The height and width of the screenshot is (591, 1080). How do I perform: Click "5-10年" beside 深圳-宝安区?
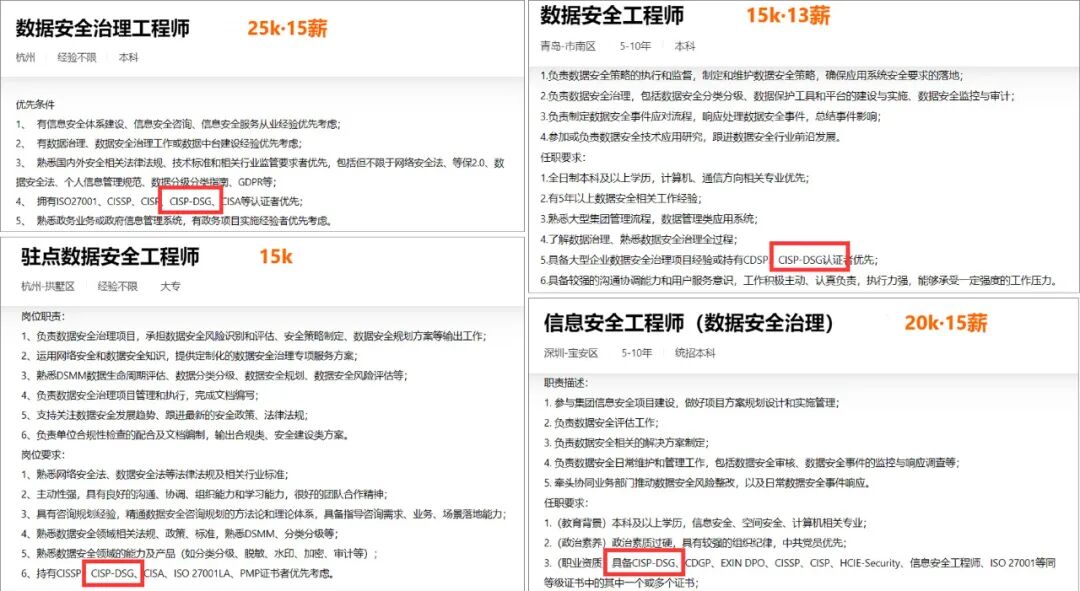[x=636, y=353]
